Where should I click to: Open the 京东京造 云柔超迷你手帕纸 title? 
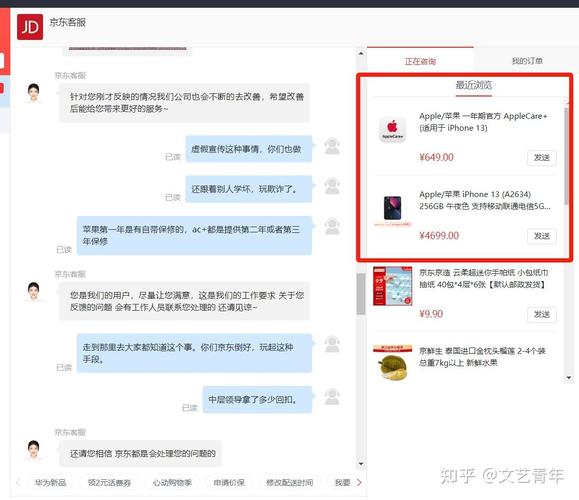tap(484, 278)
